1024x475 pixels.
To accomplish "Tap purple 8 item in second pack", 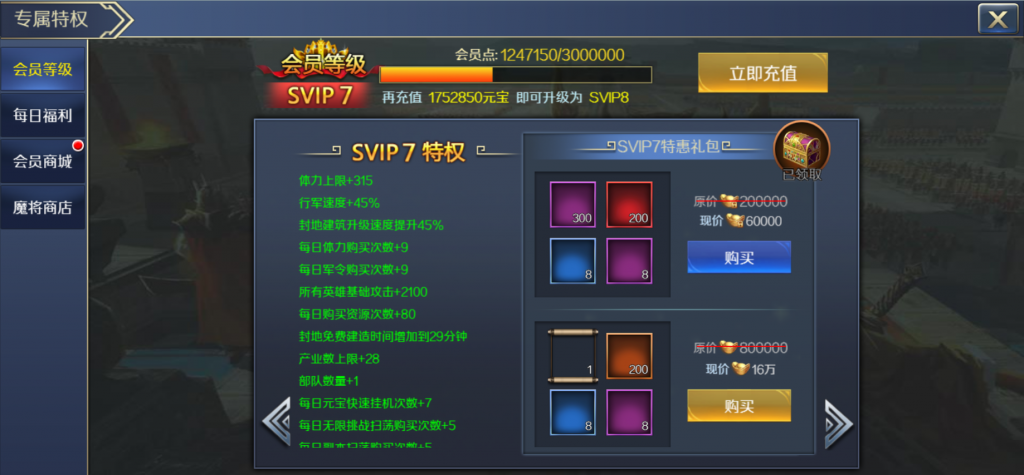I will click(x=630, y=412).
